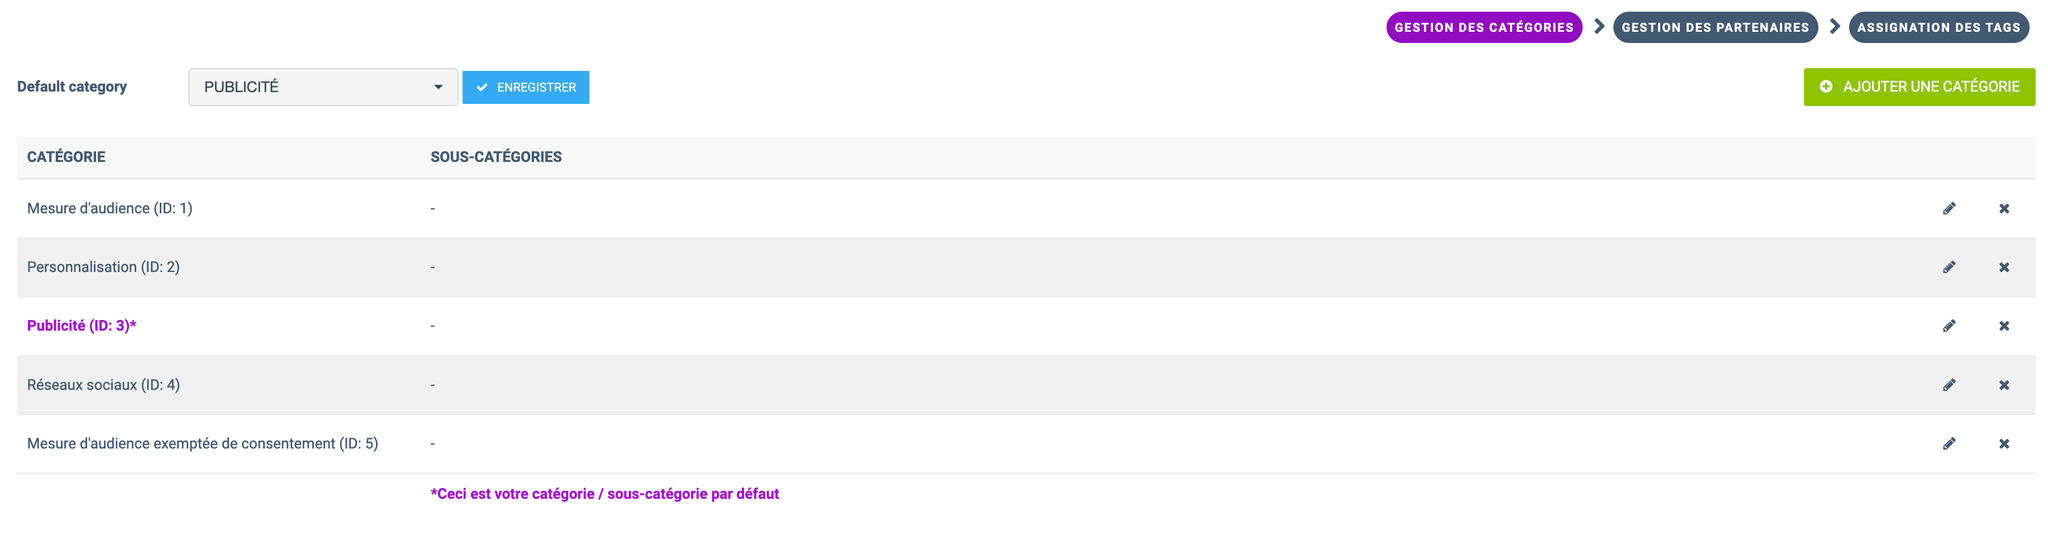
Task: Click the plus icon in Ajouter une catégorie
Action: (x=1826, y=87)
